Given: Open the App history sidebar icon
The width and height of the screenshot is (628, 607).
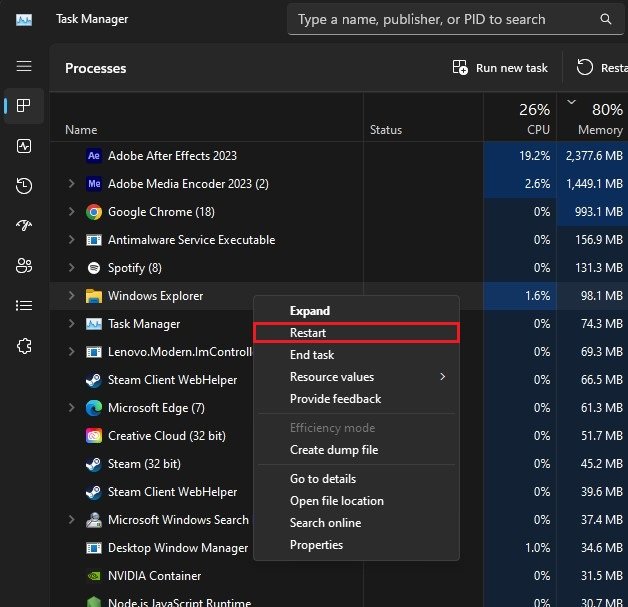Looking at the screenshot, I should 24,186.
